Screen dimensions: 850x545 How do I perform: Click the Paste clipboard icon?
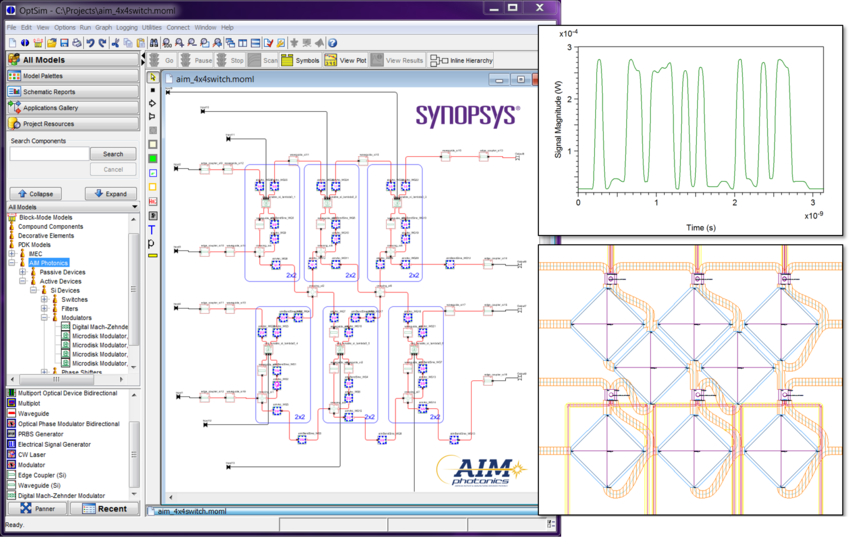point(141,43)
